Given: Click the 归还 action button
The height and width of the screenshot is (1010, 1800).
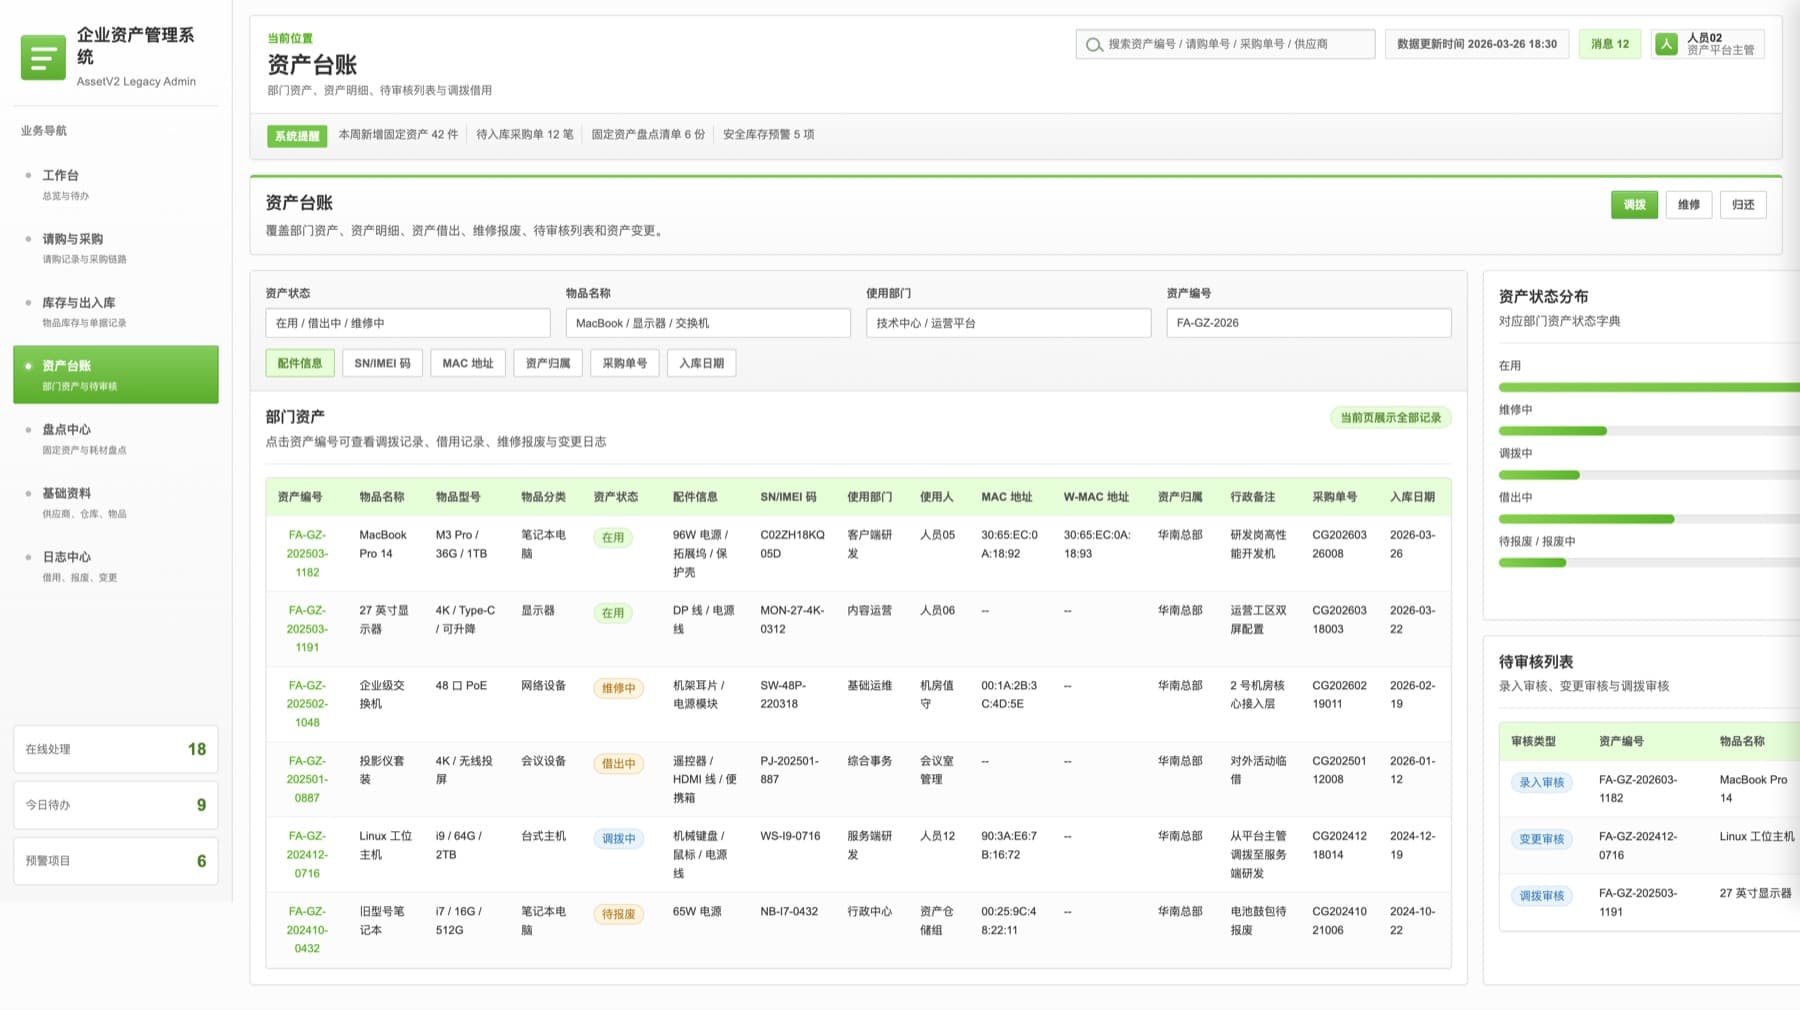Looking at the screenshot, I should tap(1743, 205).
